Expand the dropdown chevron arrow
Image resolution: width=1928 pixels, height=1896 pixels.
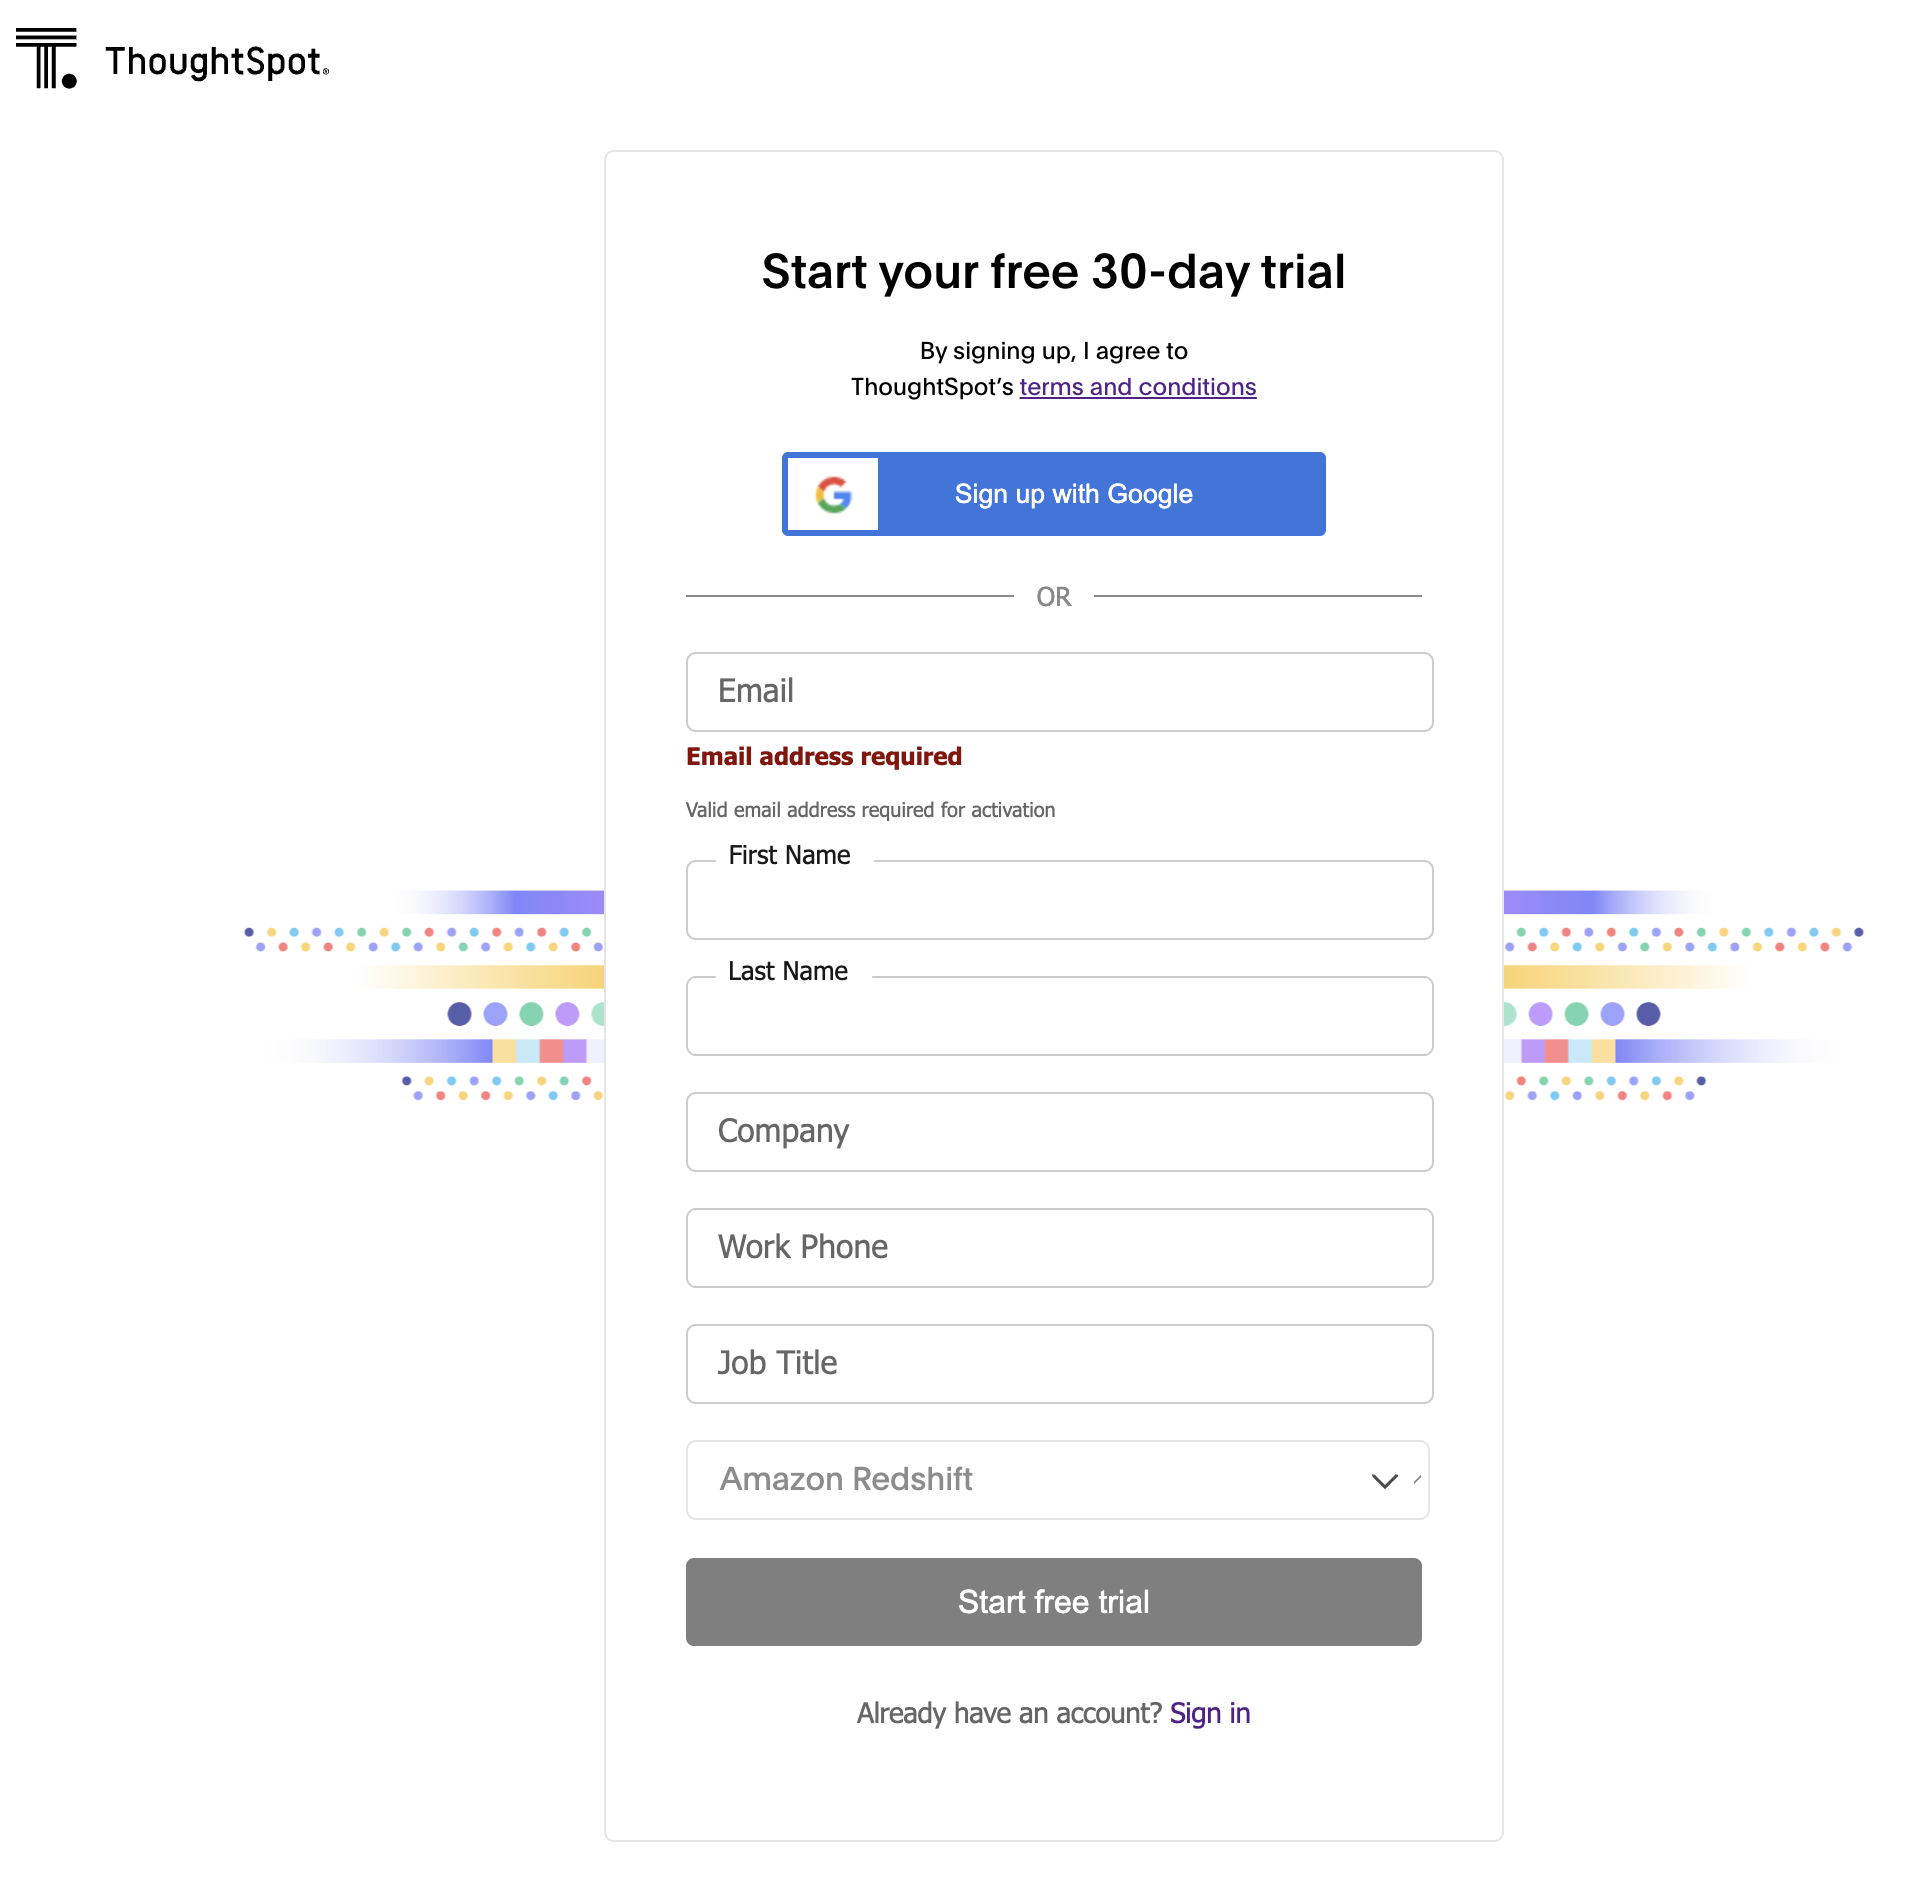click(1384, 1481)
